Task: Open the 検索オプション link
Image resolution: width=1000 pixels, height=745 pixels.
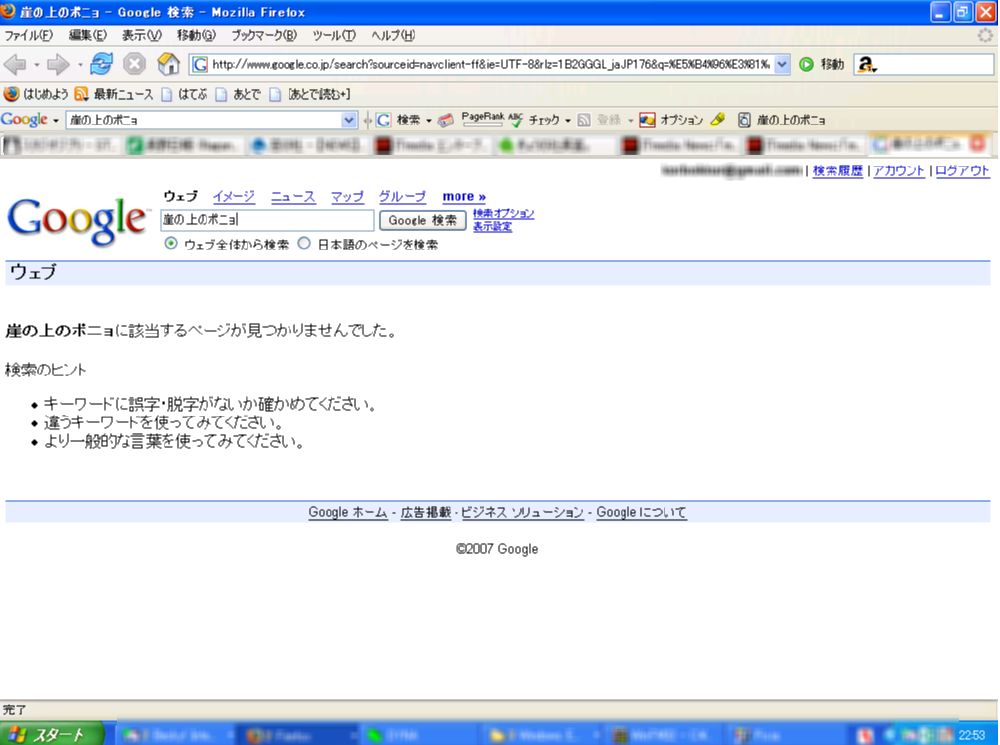Action: point(503,214)
